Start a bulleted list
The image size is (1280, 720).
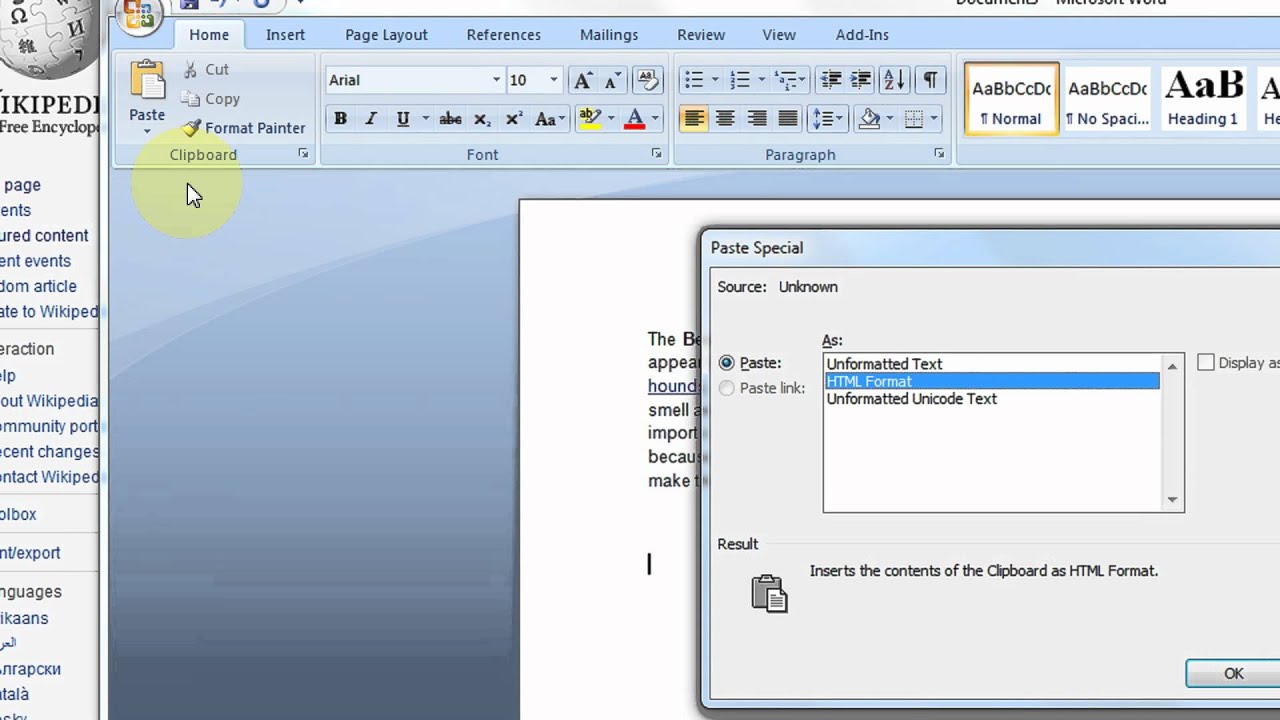(693, 80)
